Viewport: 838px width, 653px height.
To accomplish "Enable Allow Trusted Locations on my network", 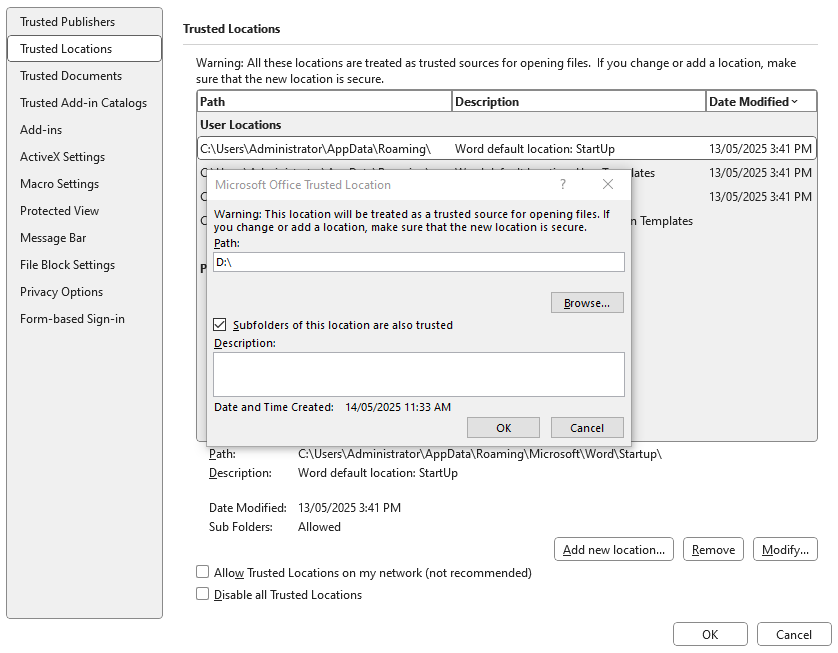I will click(203, 573).
